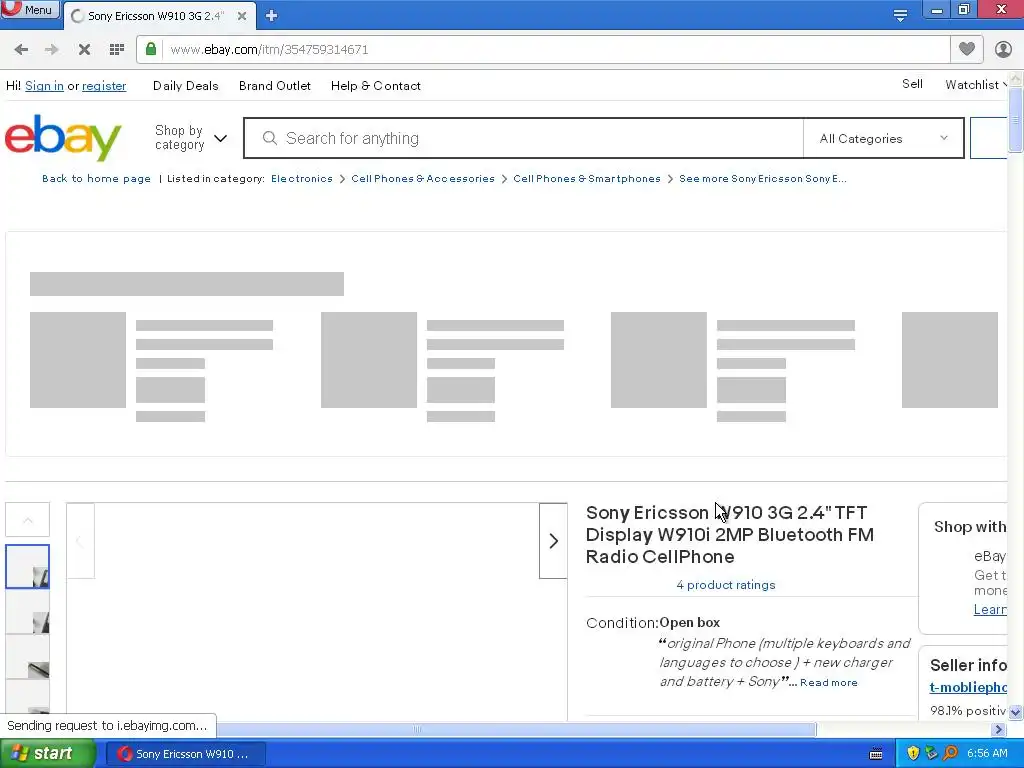The image size is (1024, 768).
Task: Click See more Sony Ericsson link
Action: [763, 178]
